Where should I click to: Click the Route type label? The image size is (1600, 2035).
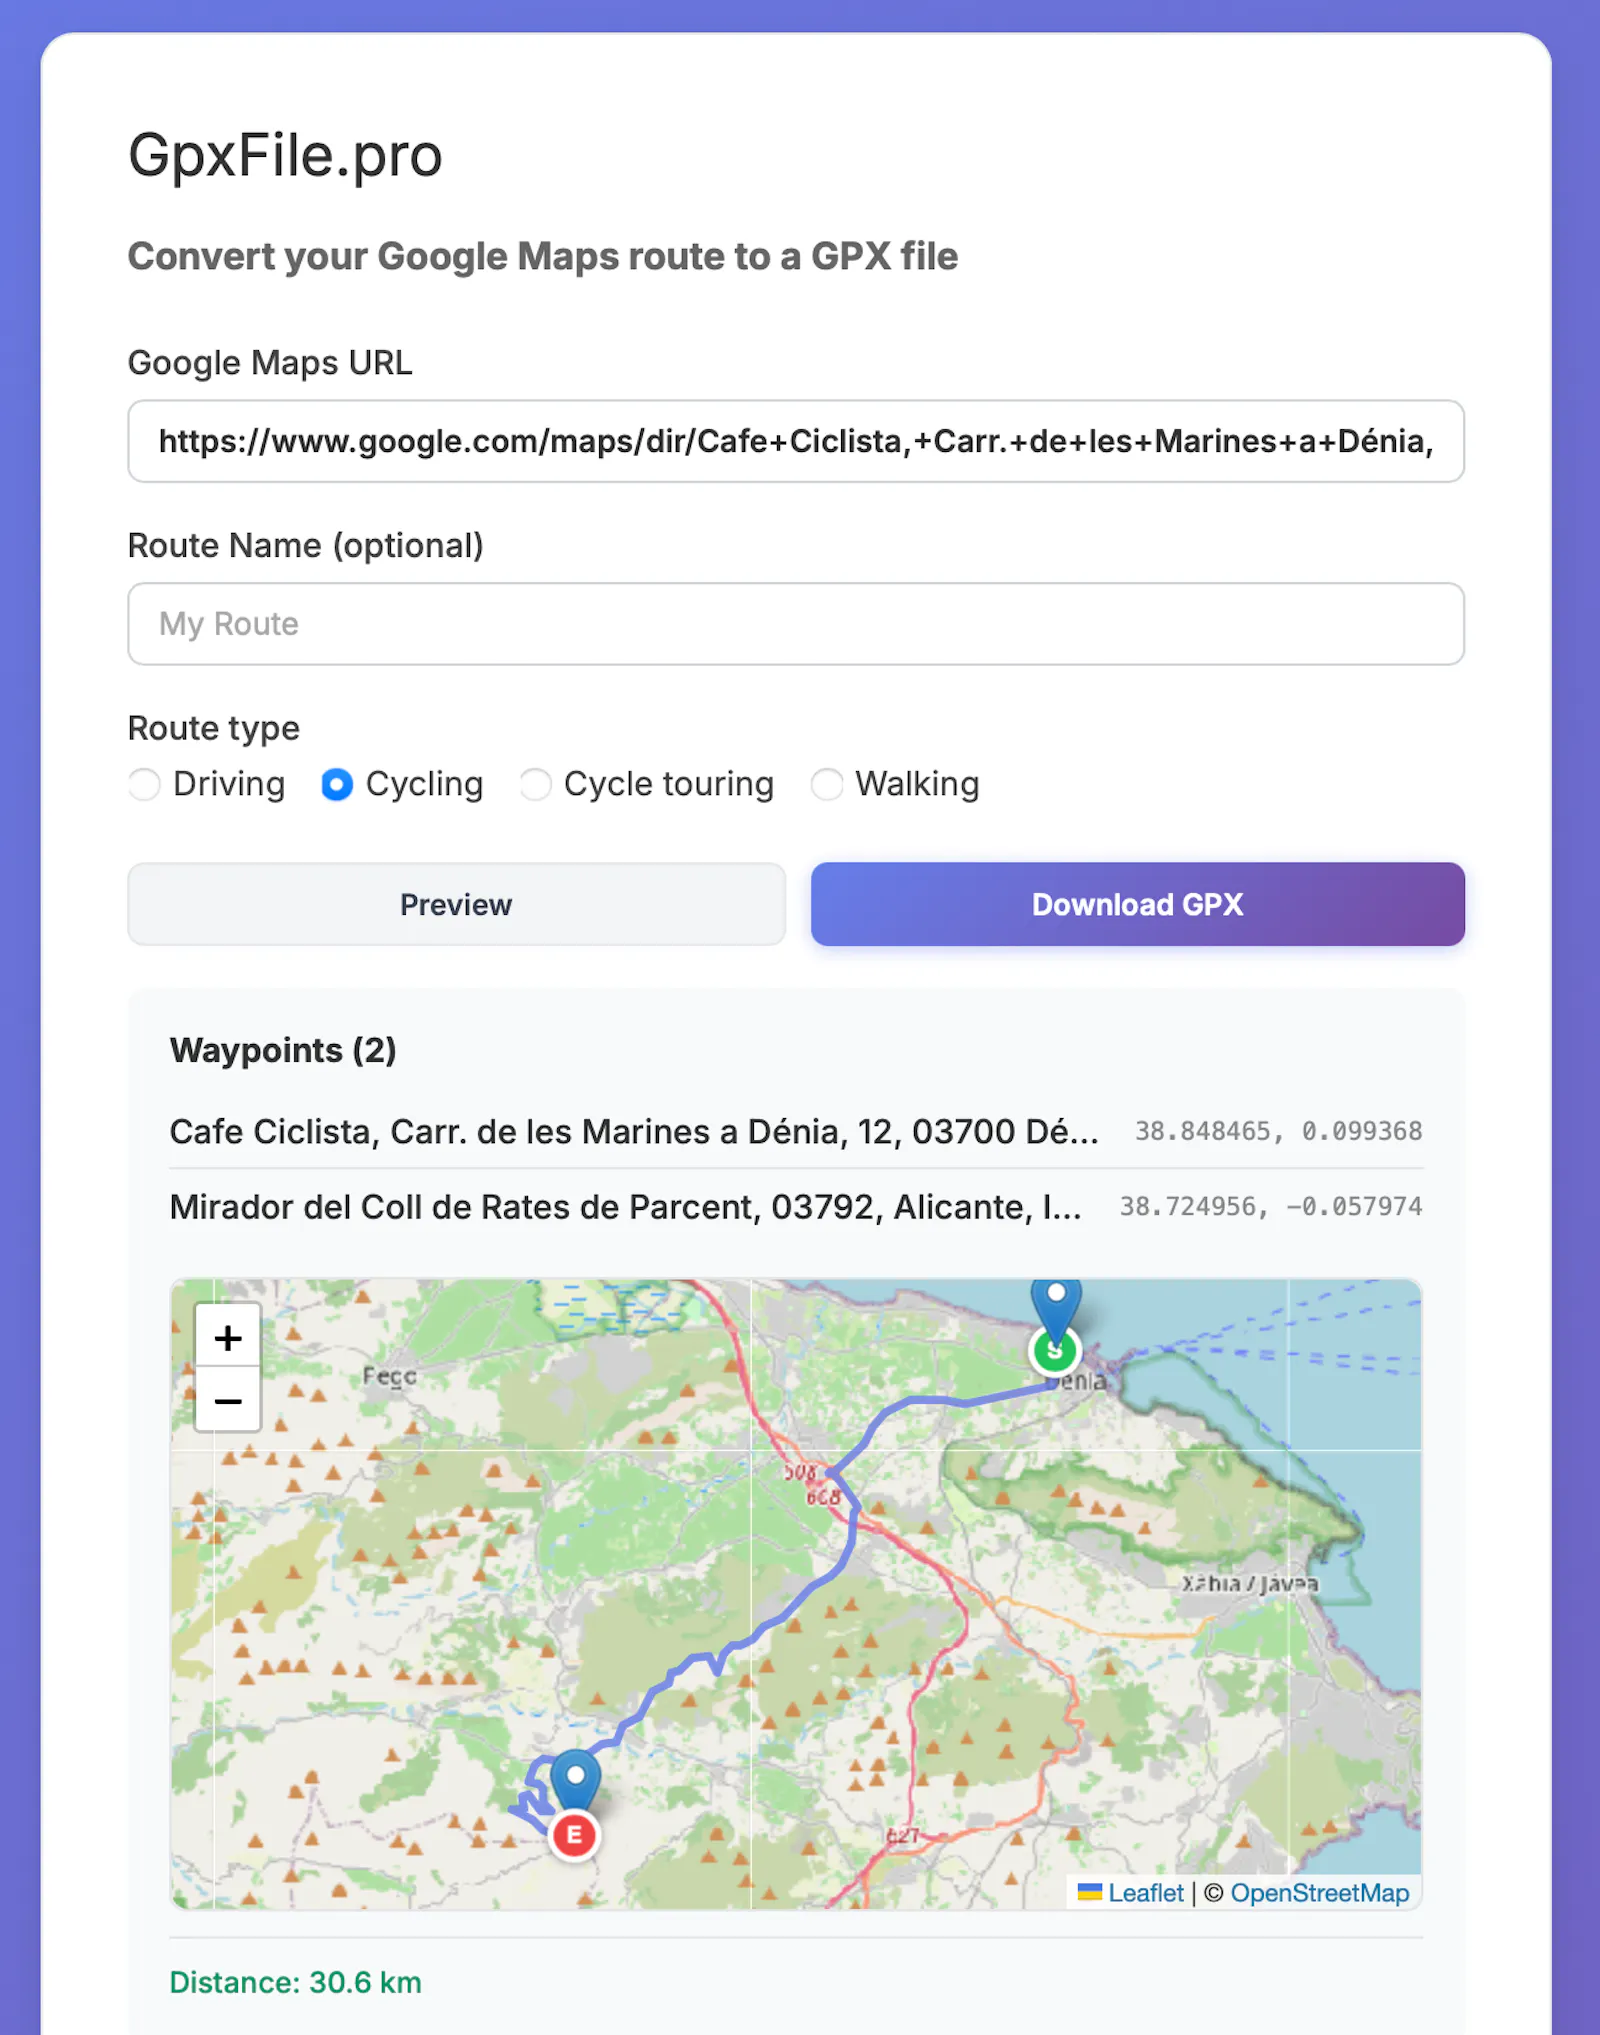tap(214, 728)
